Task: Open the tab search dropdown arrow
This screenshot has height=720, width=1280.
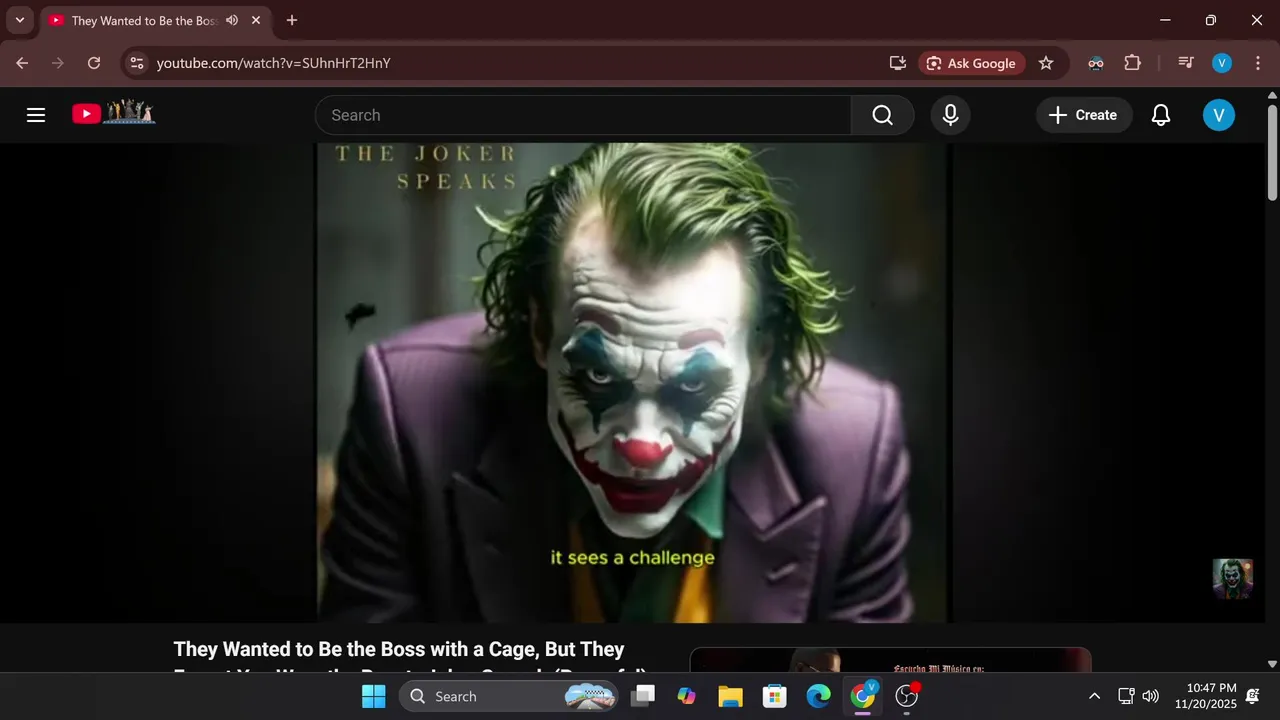Action: coord(19,20)
